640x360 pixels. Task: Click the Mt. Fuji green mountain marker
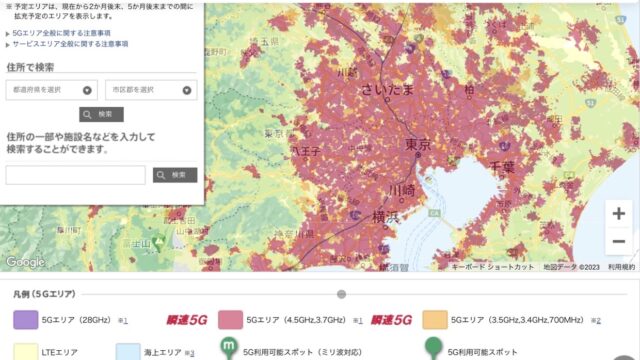point(160,242)
